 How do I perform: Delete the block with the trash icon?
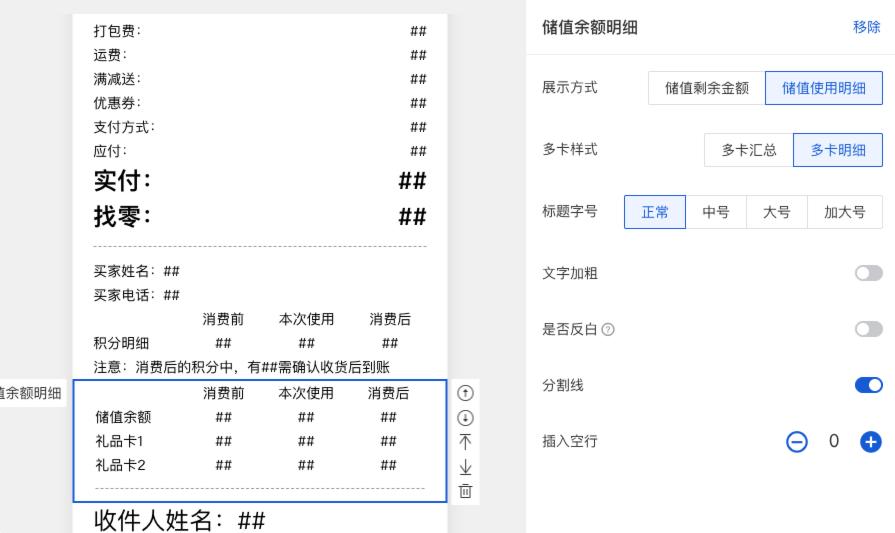[465, 491]
